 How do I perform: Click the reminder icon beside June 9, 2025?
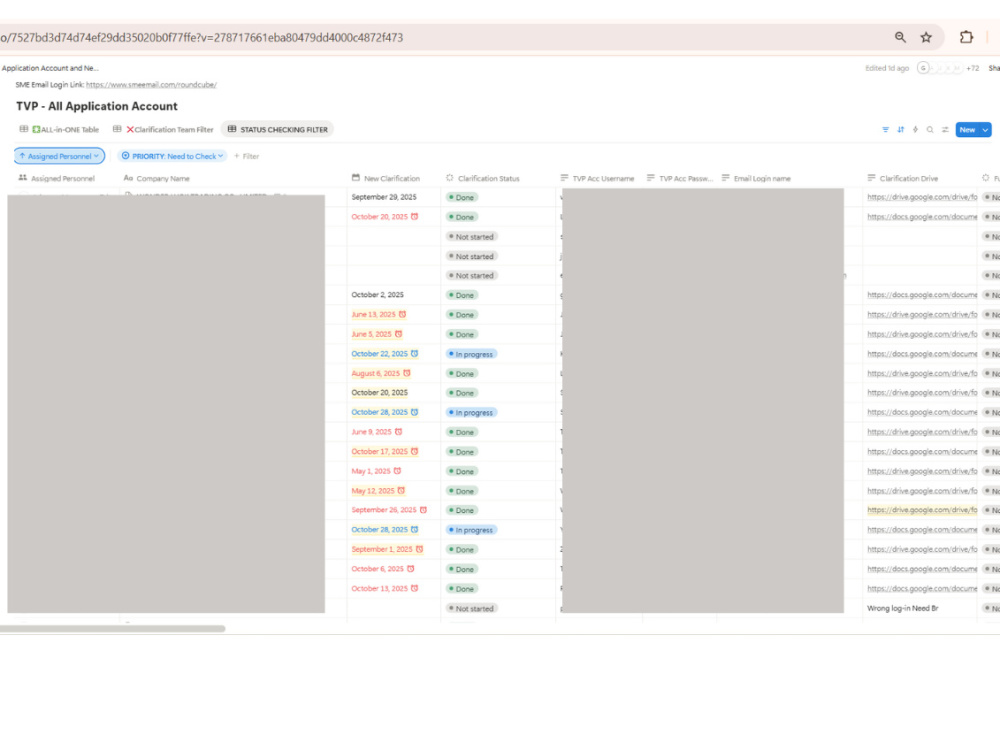click(399, 432)
